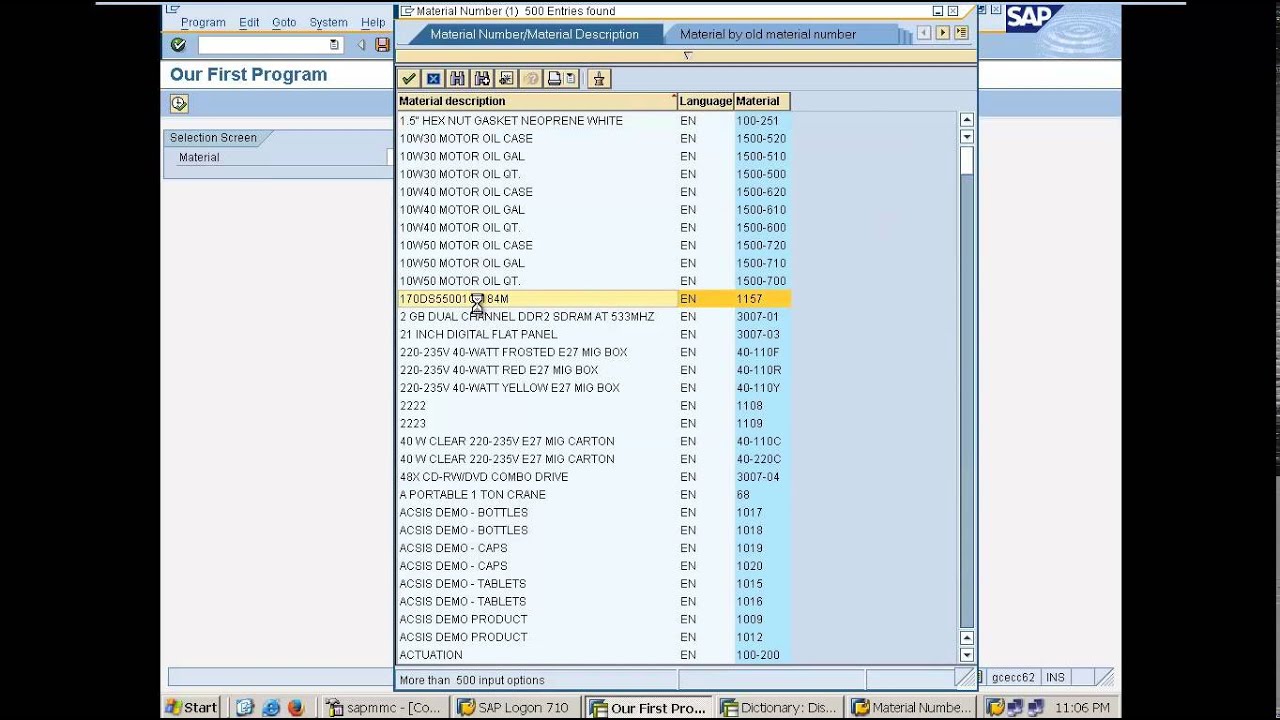1280x720 pixels.
Task: Select row 10W50 MOTOR OIL QT.
Action: (594, 281)
